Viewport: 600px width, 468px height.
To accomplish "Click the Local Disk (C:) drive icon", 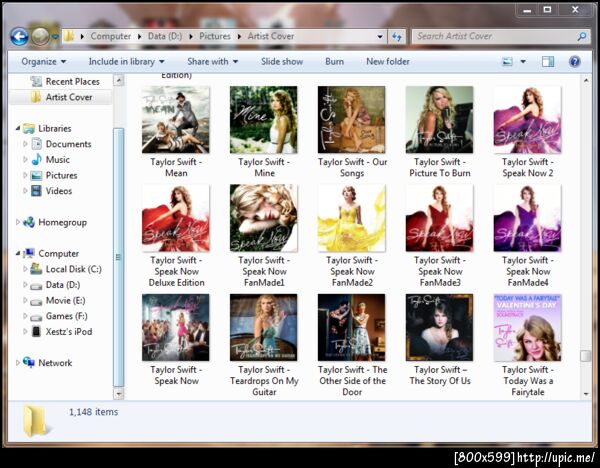I will (x=37, y=269).
